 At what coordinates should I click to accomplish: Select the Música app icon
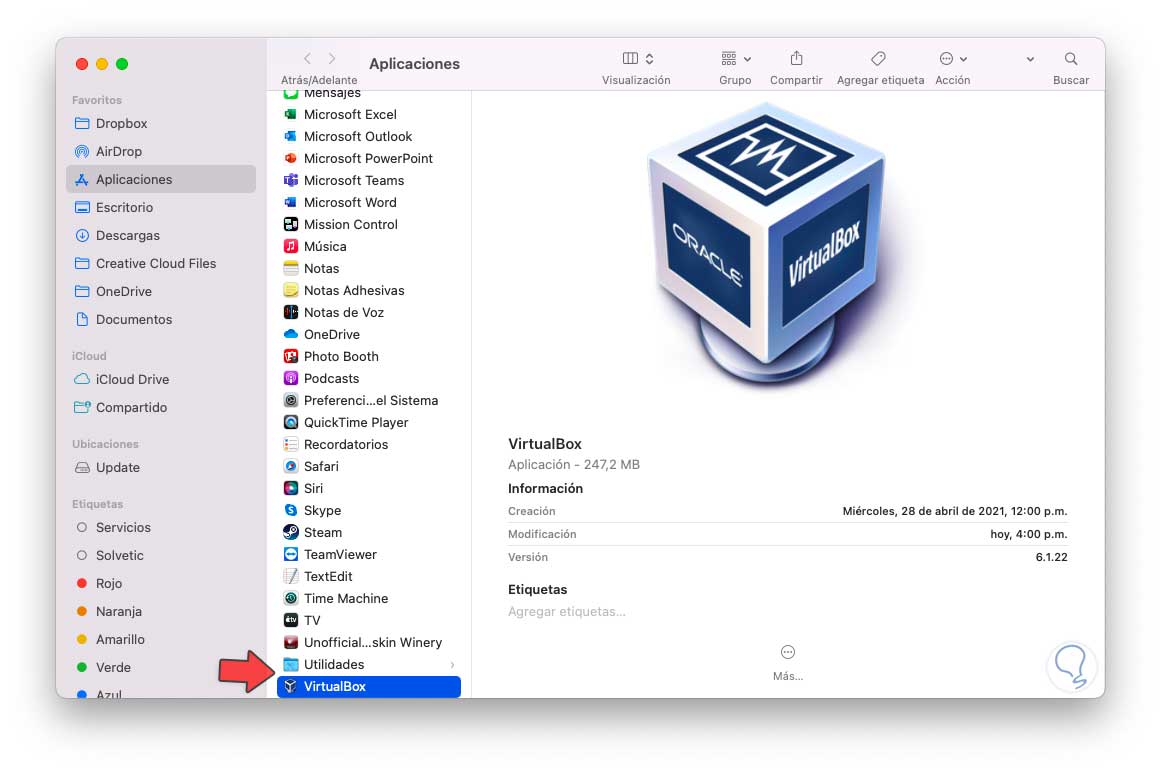291,246
